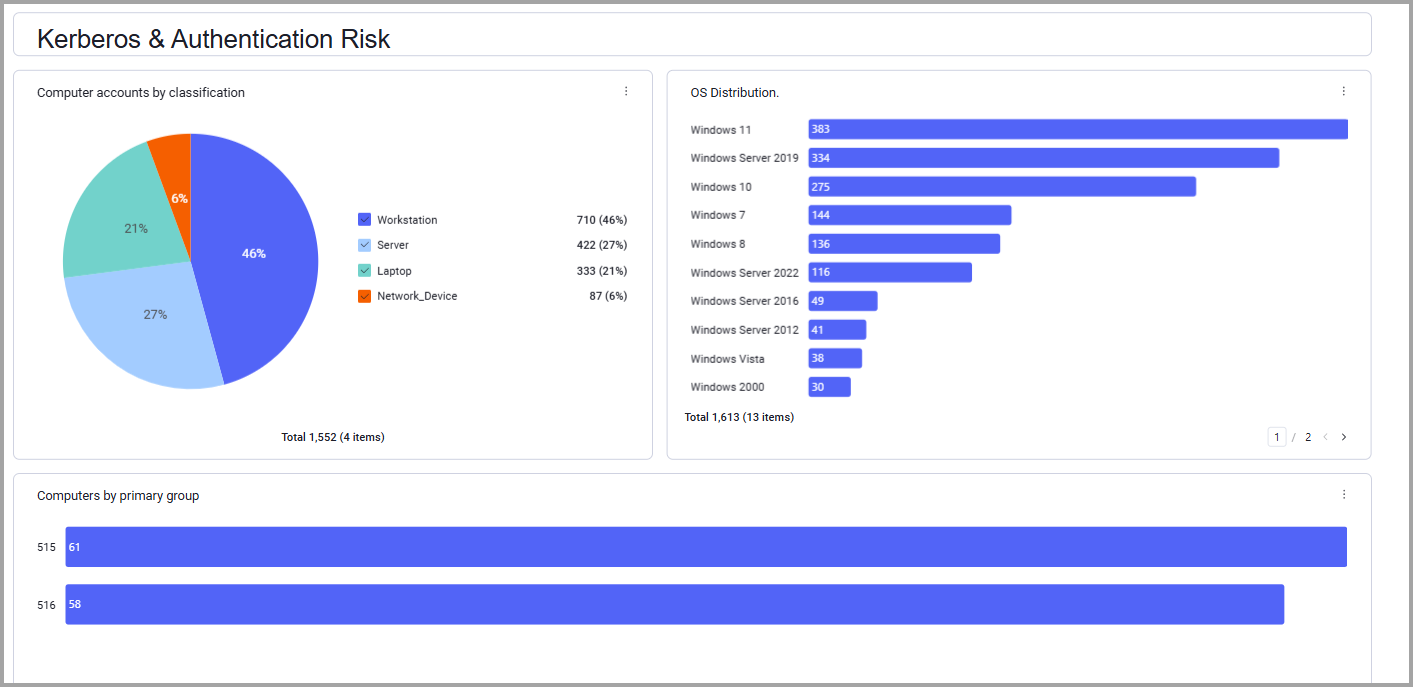Image resolution: width=1413 pixels, height=687 pixels.
Task: Select the Windows Server 2012 bar showing 41
Action: 837,330
